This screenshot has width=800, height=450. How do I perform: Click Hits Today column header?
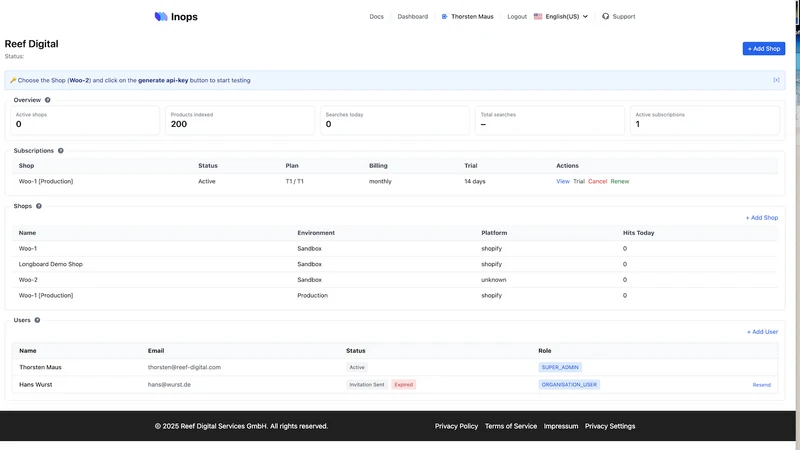pyautogui.click(x=638, y=233)
